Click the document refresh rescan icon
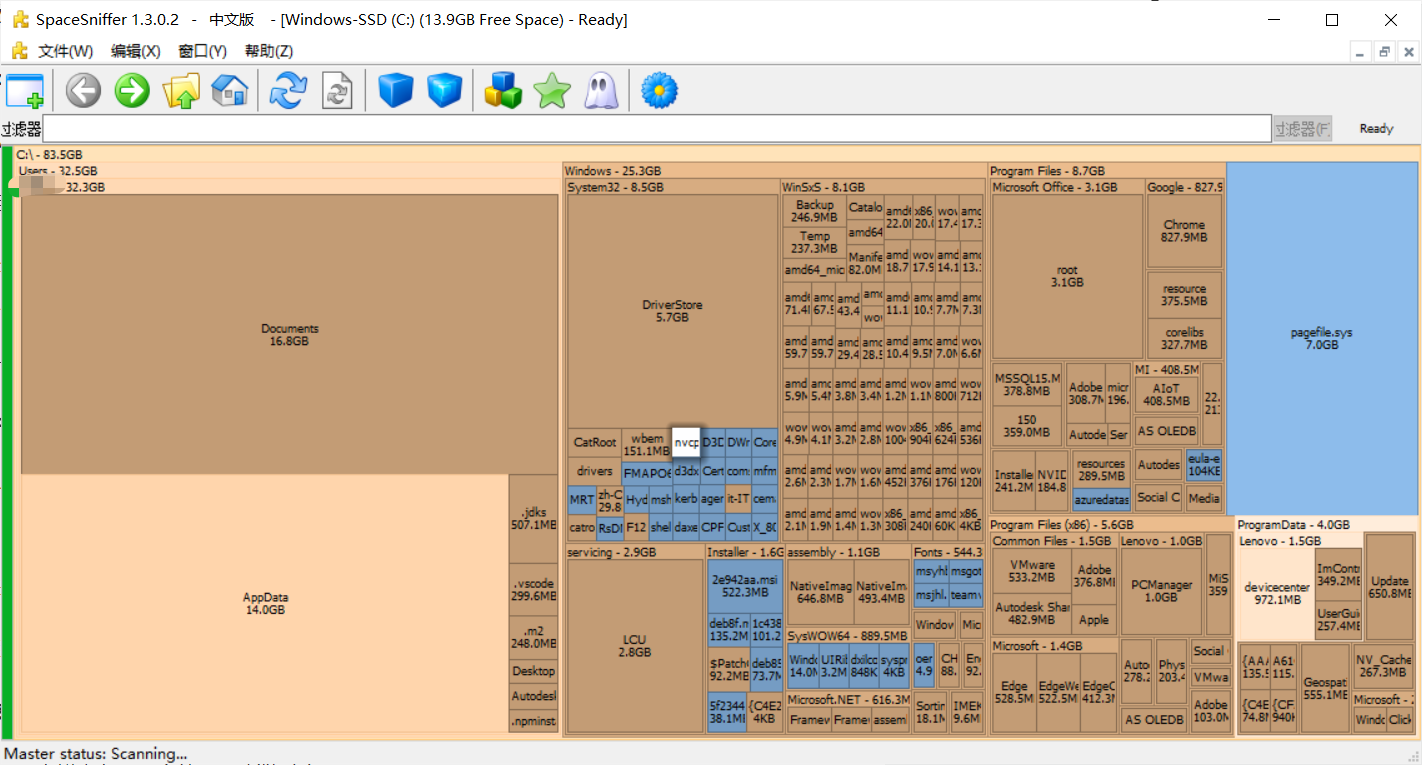Screen dimensions: 1422x765 (338, 91)
